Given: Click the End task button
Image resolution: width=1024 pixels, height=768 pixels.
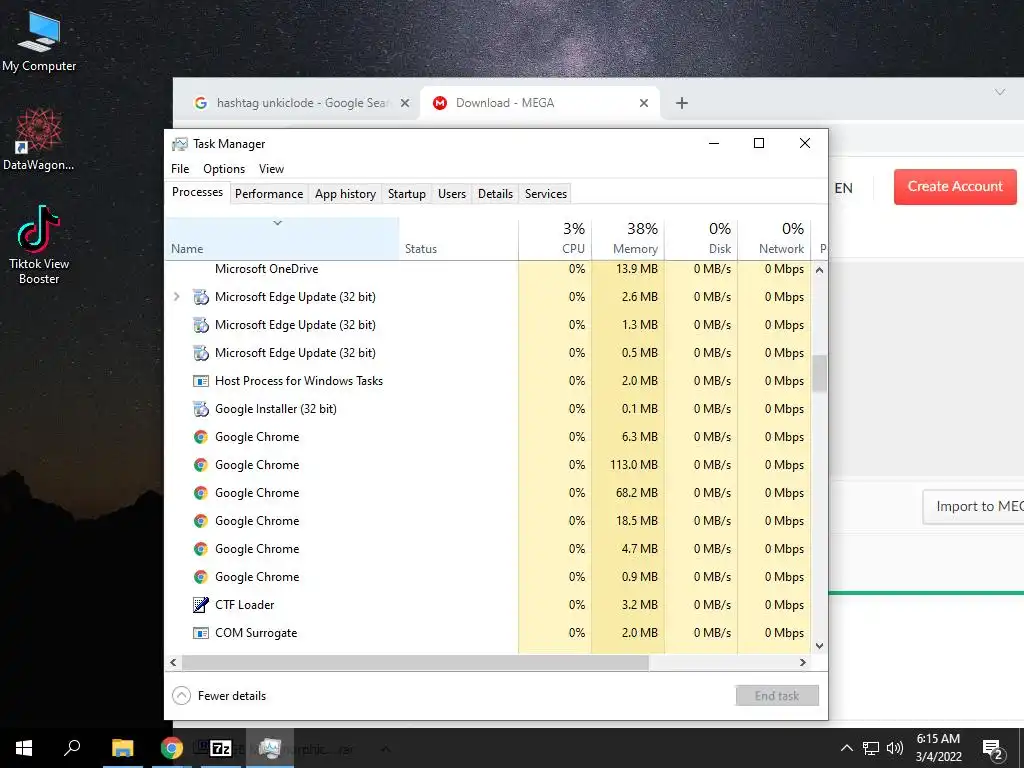Looking at the screenshot, I should point(777,696).
